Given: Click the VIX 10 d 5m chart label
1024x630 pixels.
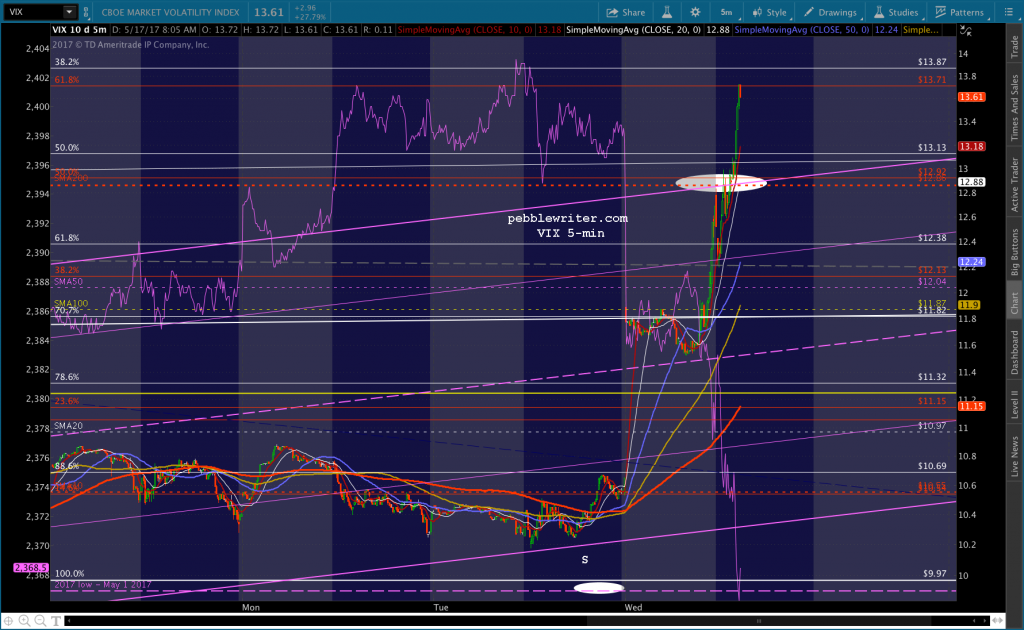Looking at the screenshot, I should tap(79, 30).
